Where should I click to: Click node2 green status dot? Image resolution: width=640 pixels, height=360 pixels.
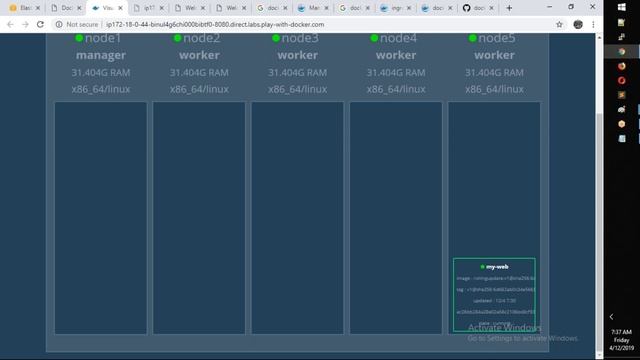coord(178,38)
